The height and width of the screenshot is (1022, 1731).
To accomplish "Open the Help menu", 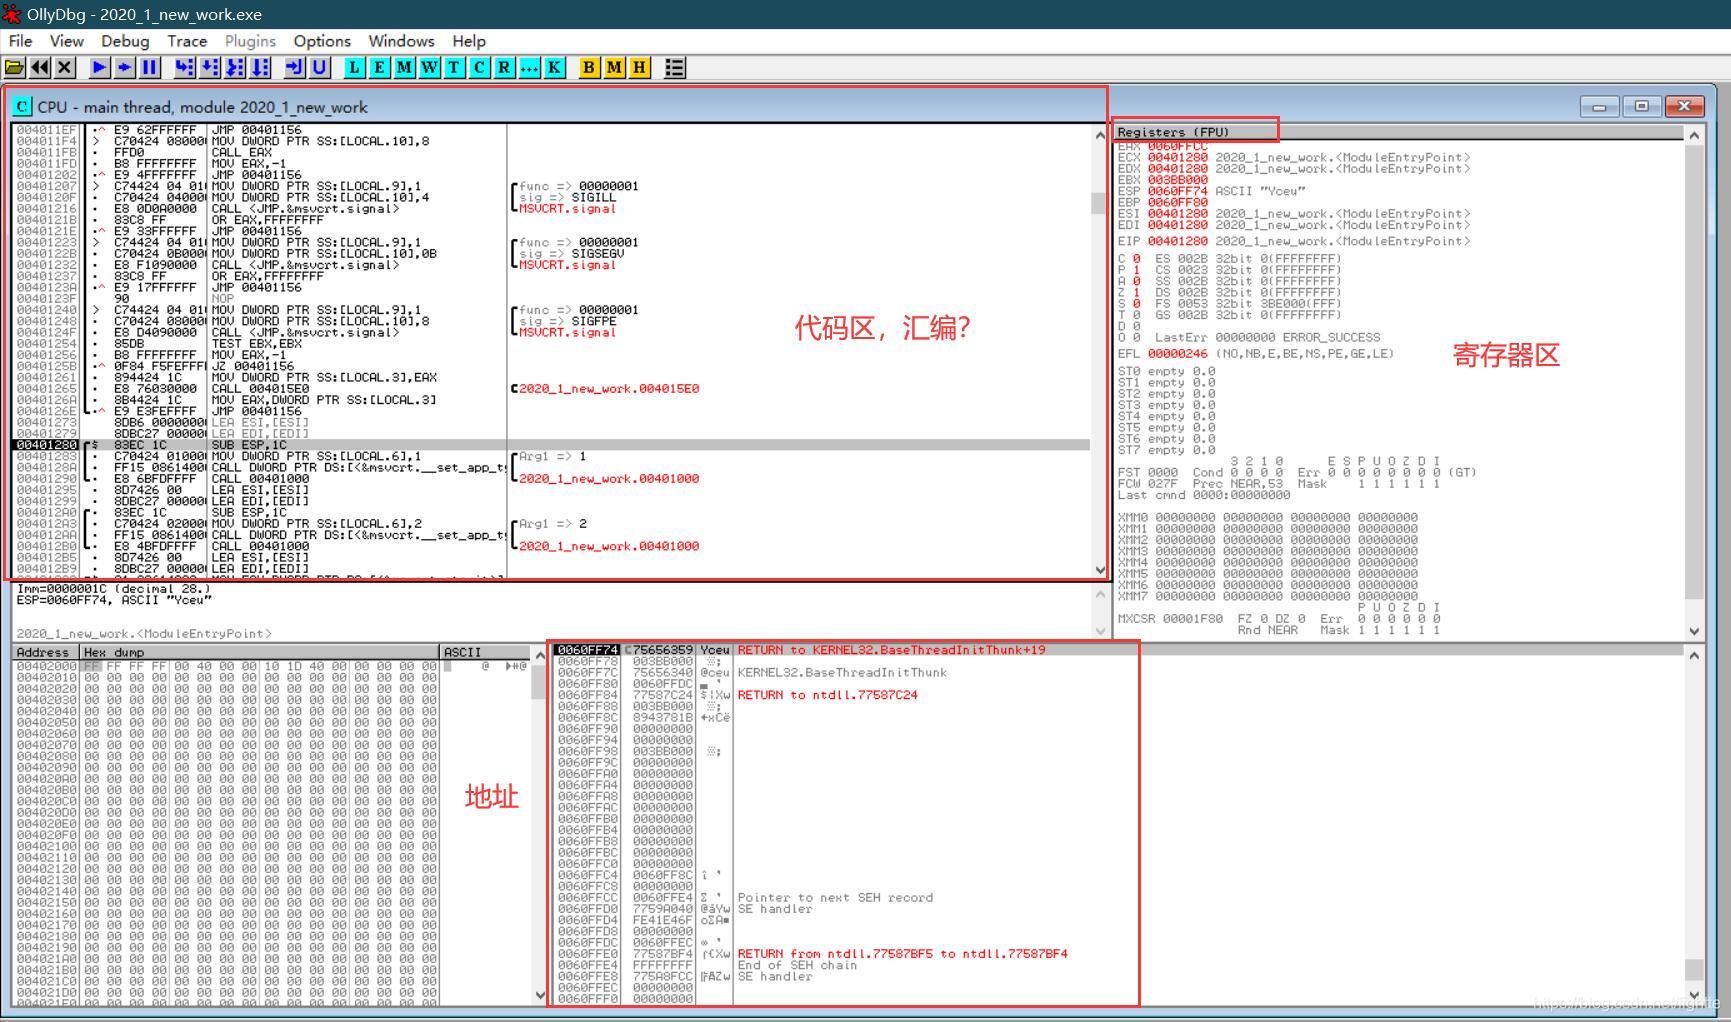I will (469, 41).
